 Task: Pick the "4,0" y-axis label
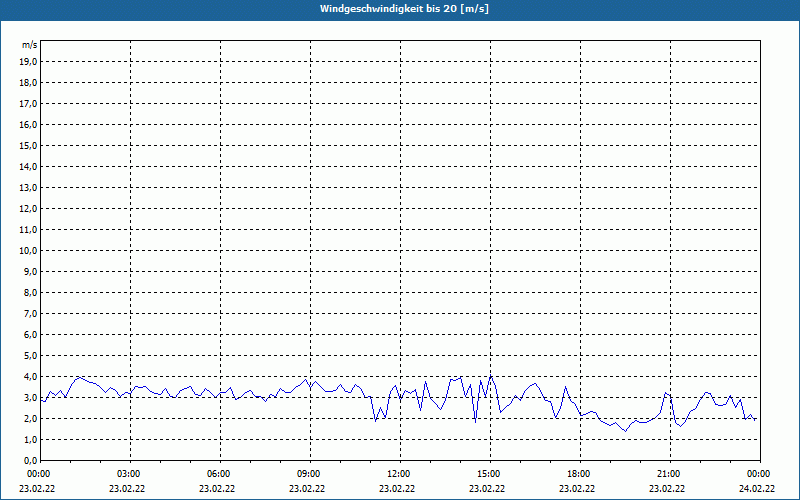(30, 377)
